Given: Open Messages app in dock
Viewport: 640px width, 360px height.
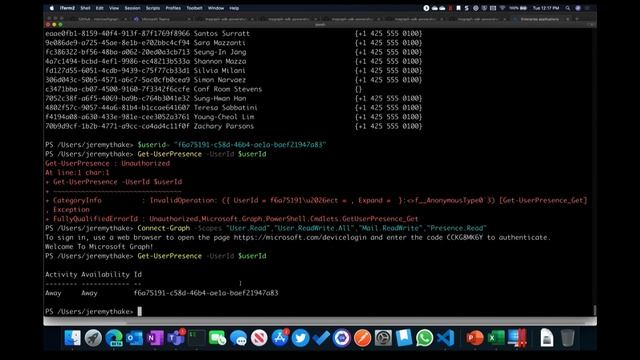Looking at the screenshot, I should coord(238,338).
